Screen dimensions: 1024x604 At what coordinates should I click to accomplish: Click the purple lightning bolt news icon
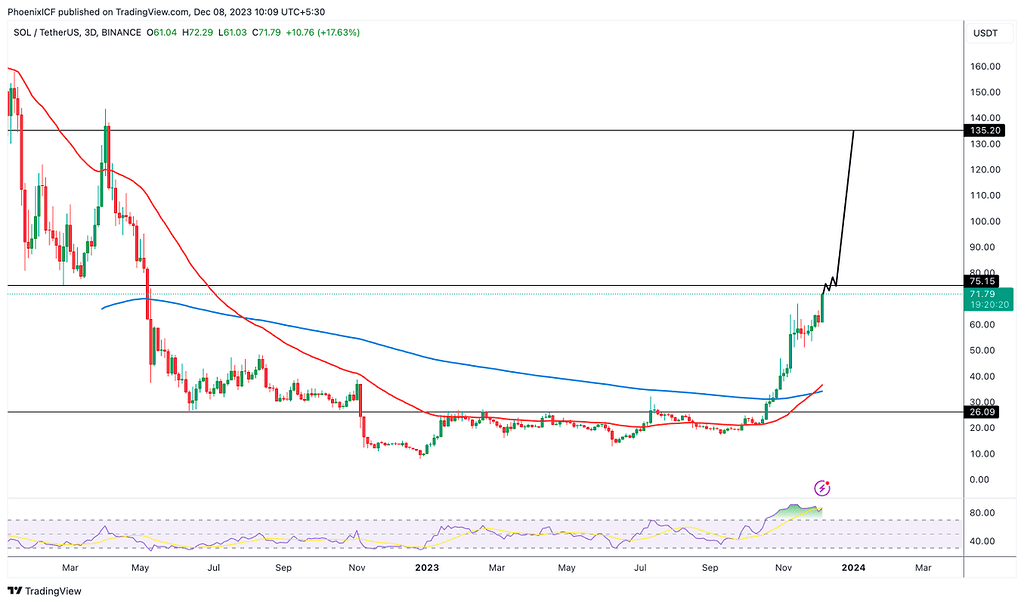click(822, 488)
